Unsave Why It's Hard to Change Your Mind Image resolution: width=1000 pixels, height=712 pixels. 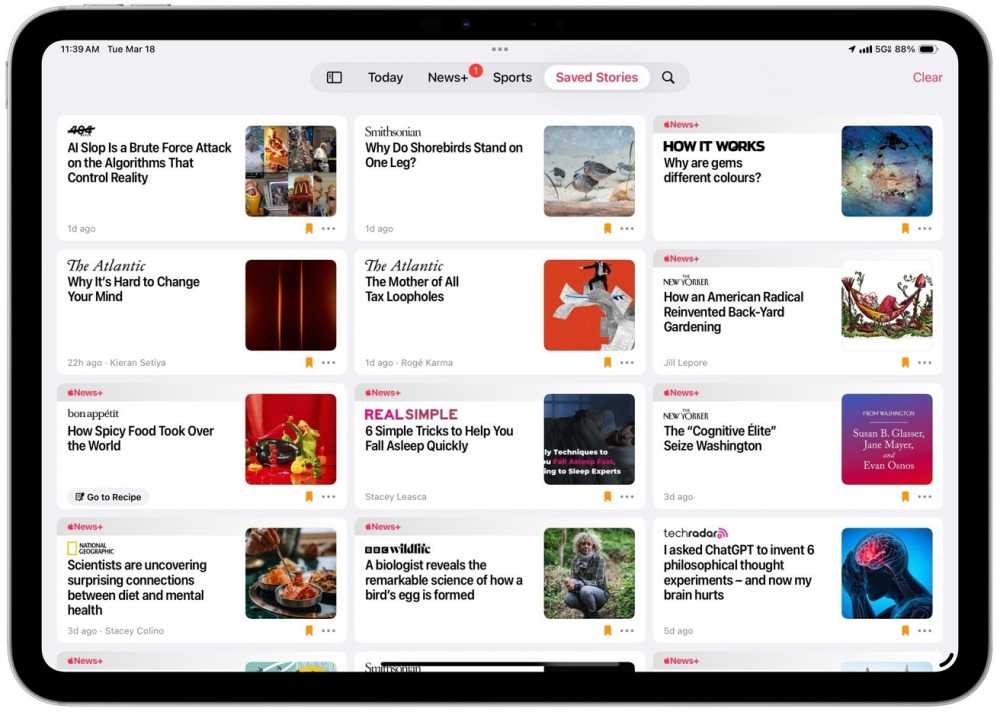coord(309,362)
